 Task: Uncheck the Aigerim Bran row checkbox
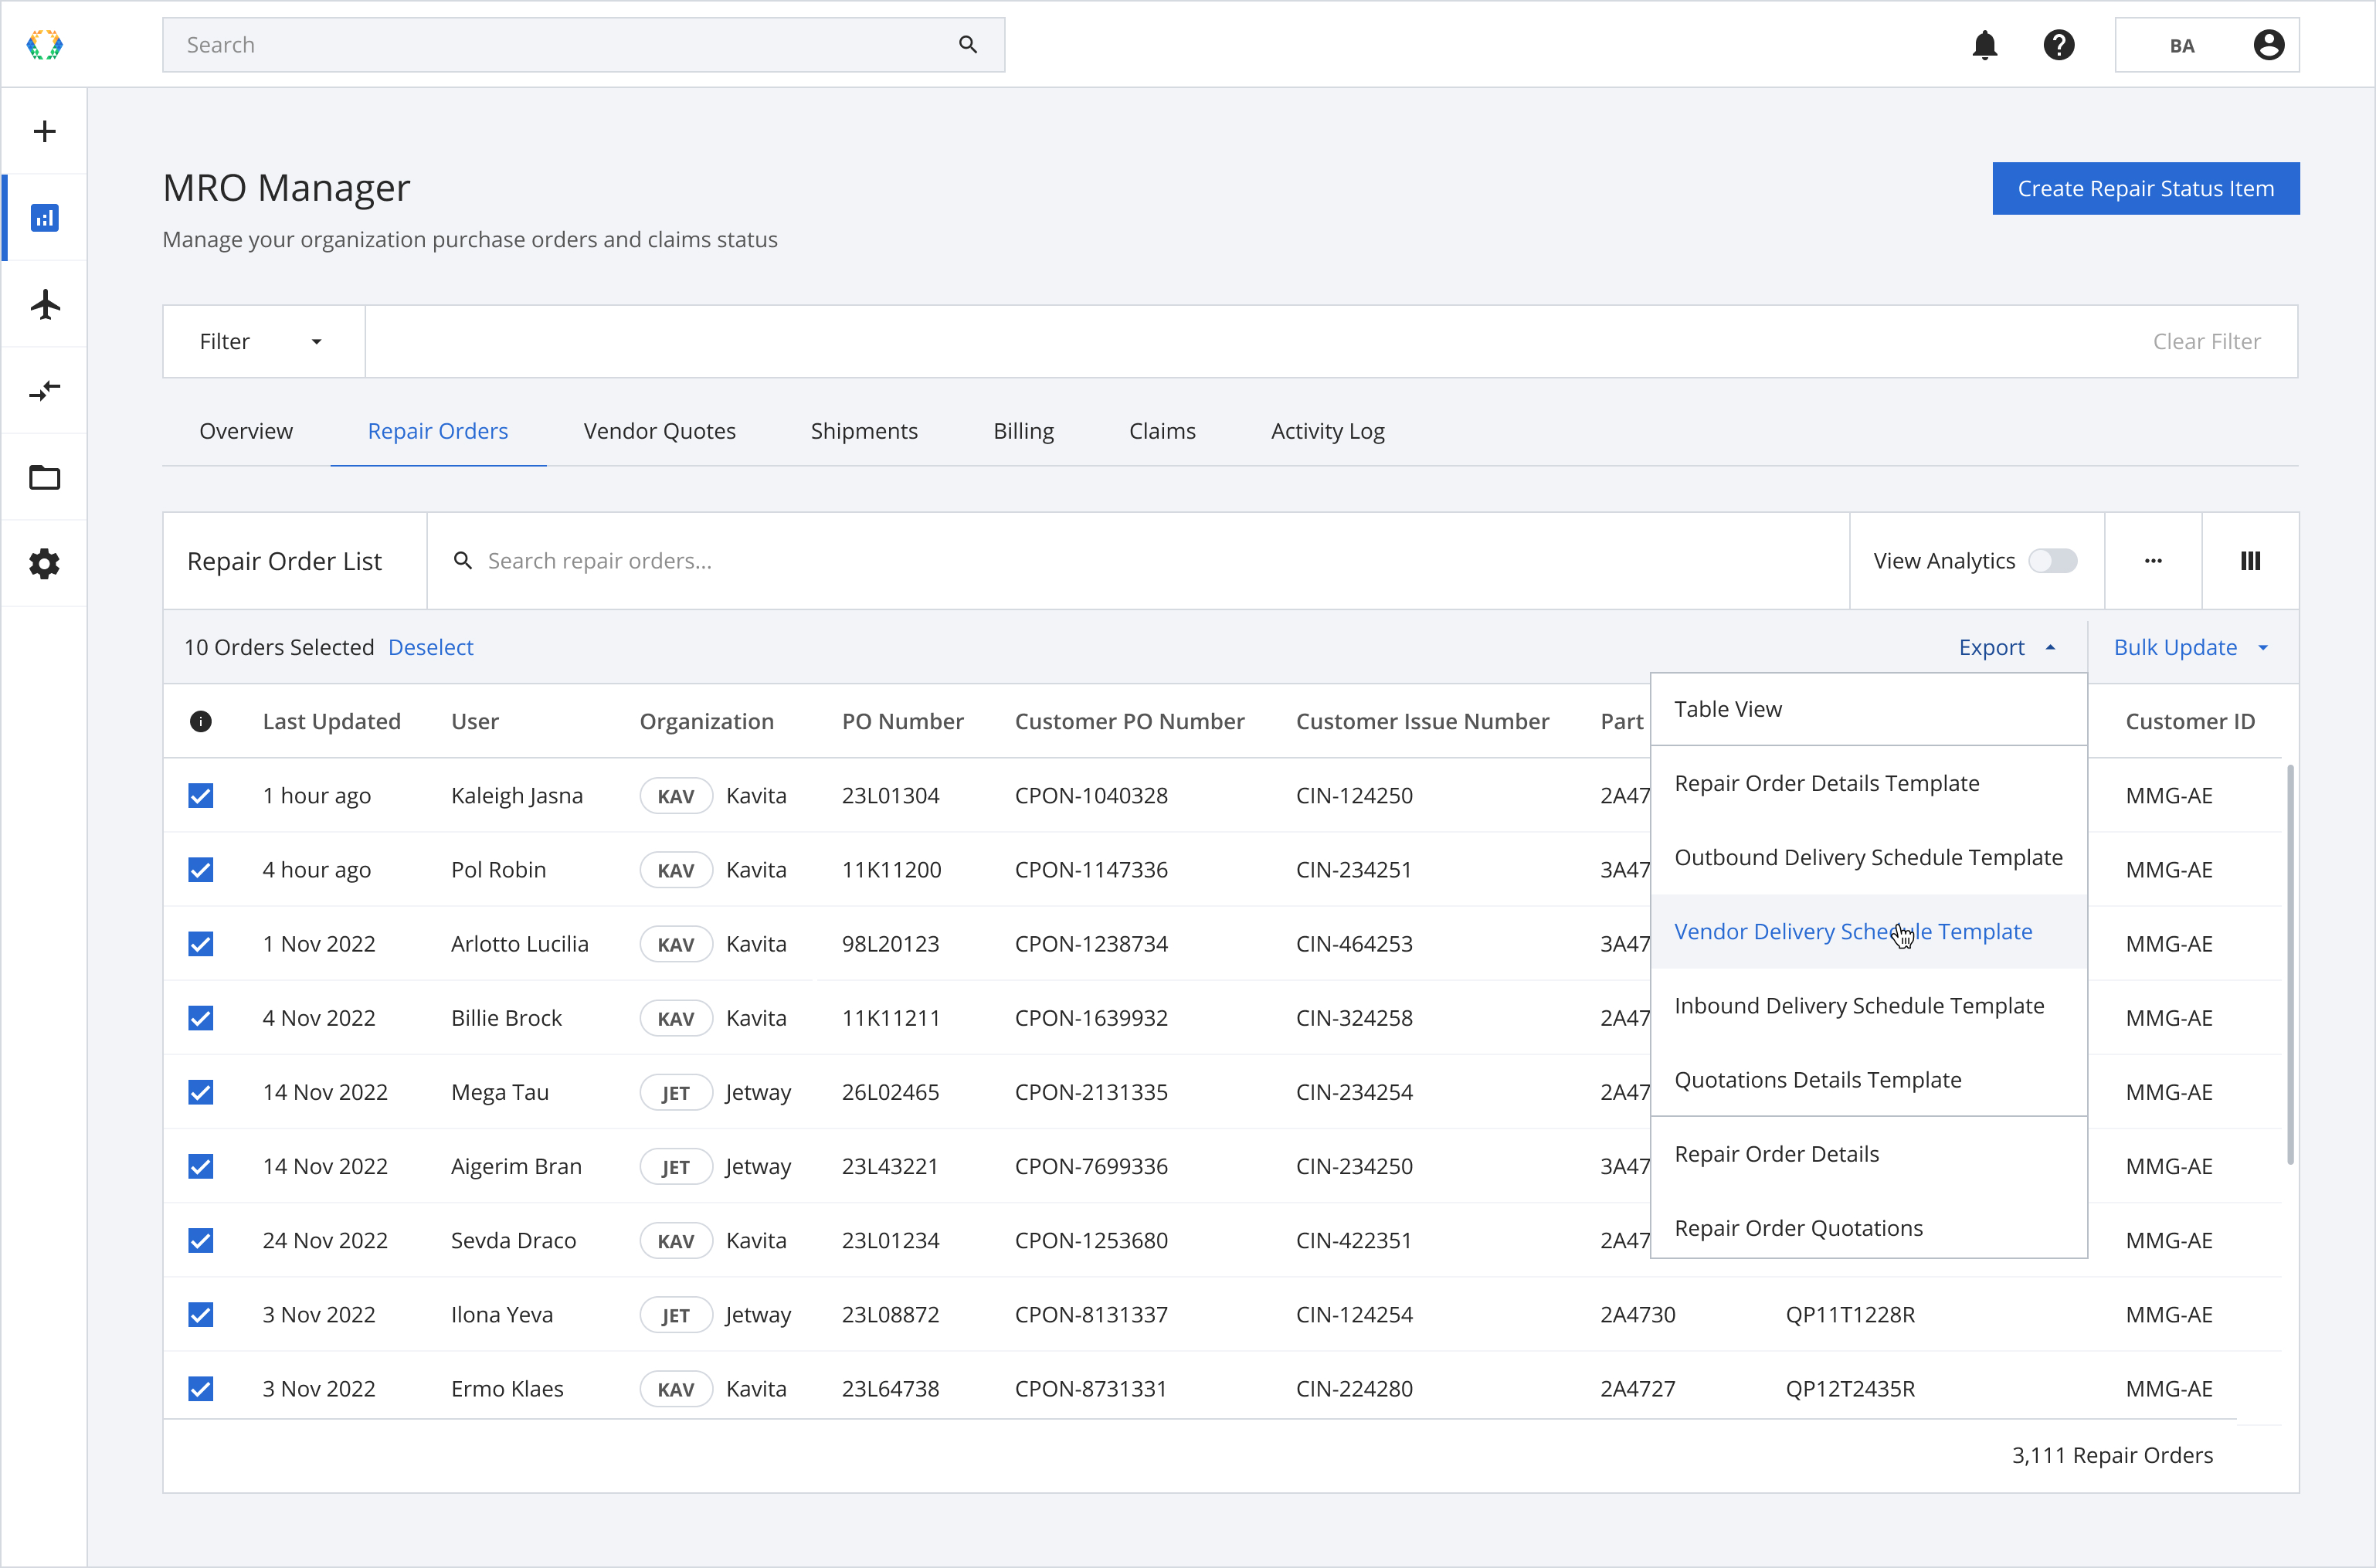tap(200, 1166)
